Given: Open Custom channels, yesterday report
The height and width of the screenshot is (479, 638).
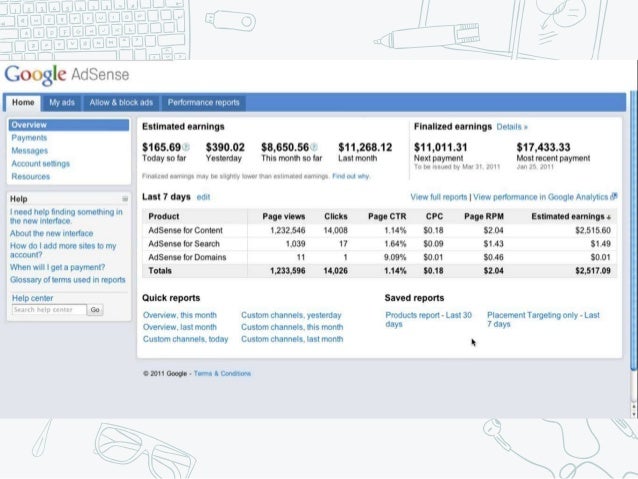Looking at the screenshot, I should [x=291, y=315].
